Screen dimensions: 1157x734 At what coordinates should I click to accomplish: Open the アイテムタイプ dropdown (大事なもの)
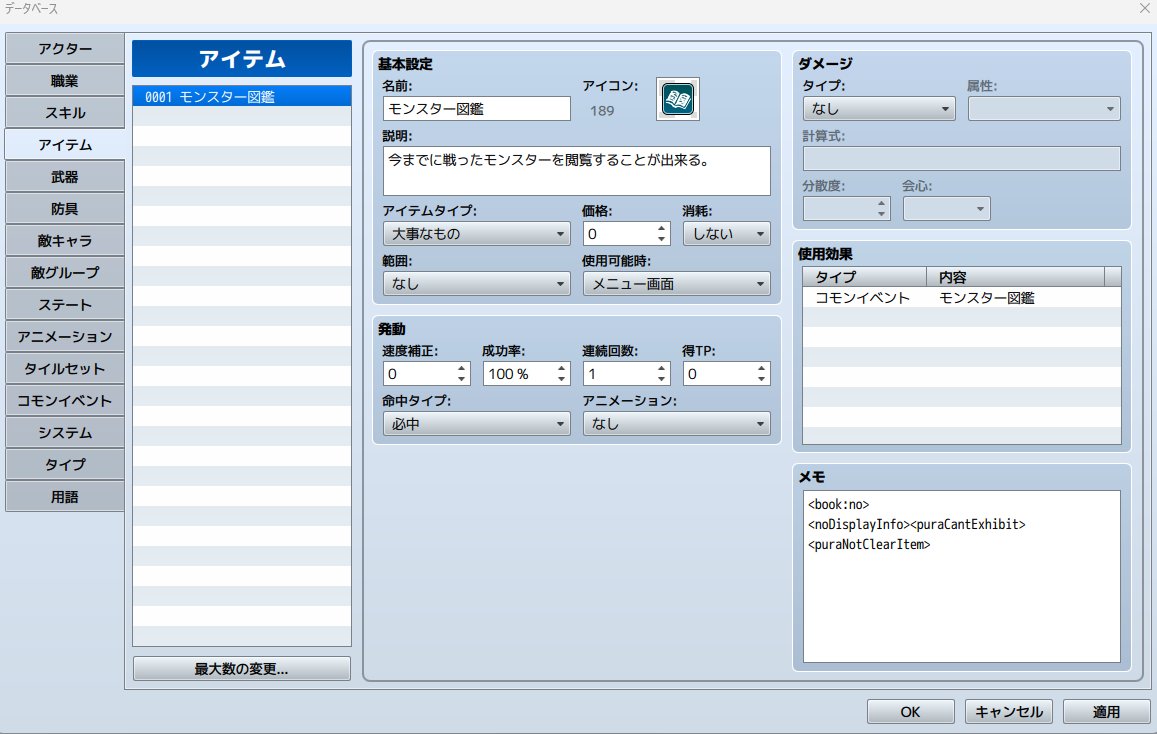point(477,234)
